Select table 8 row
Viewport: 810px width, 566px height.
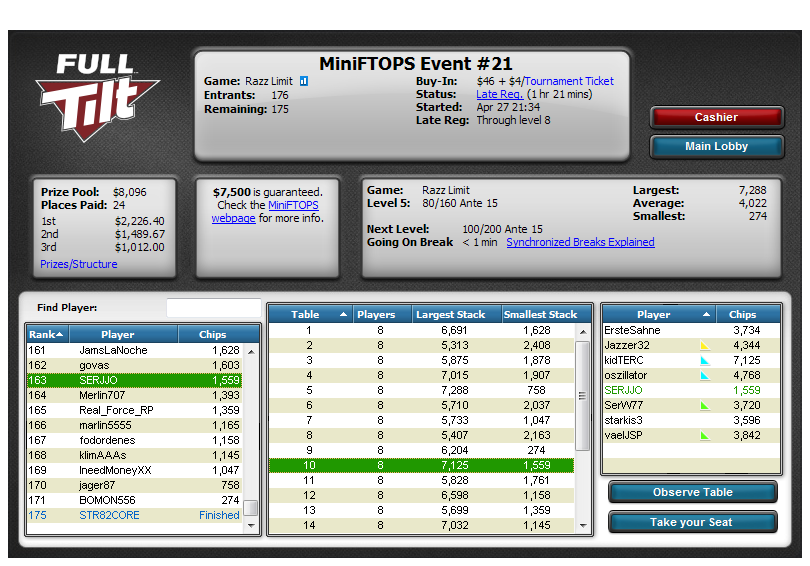point(422,435)
